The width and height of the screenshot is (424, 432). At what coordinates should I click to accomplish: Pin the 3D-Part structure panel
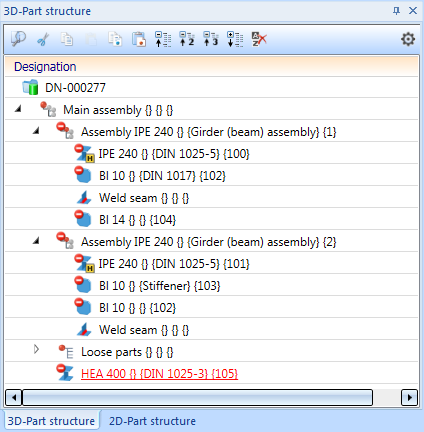pyautogui.click(x=396, y=11)
